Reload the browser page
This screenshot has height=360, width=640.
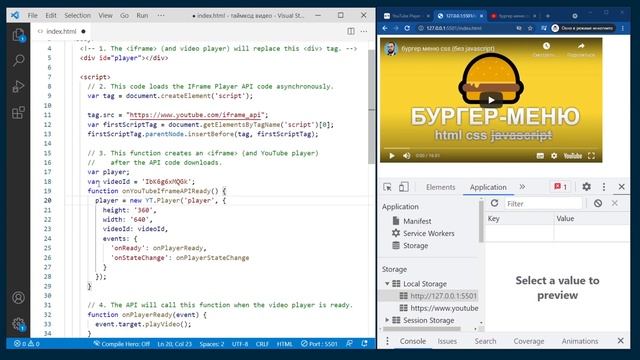[407, 28]
